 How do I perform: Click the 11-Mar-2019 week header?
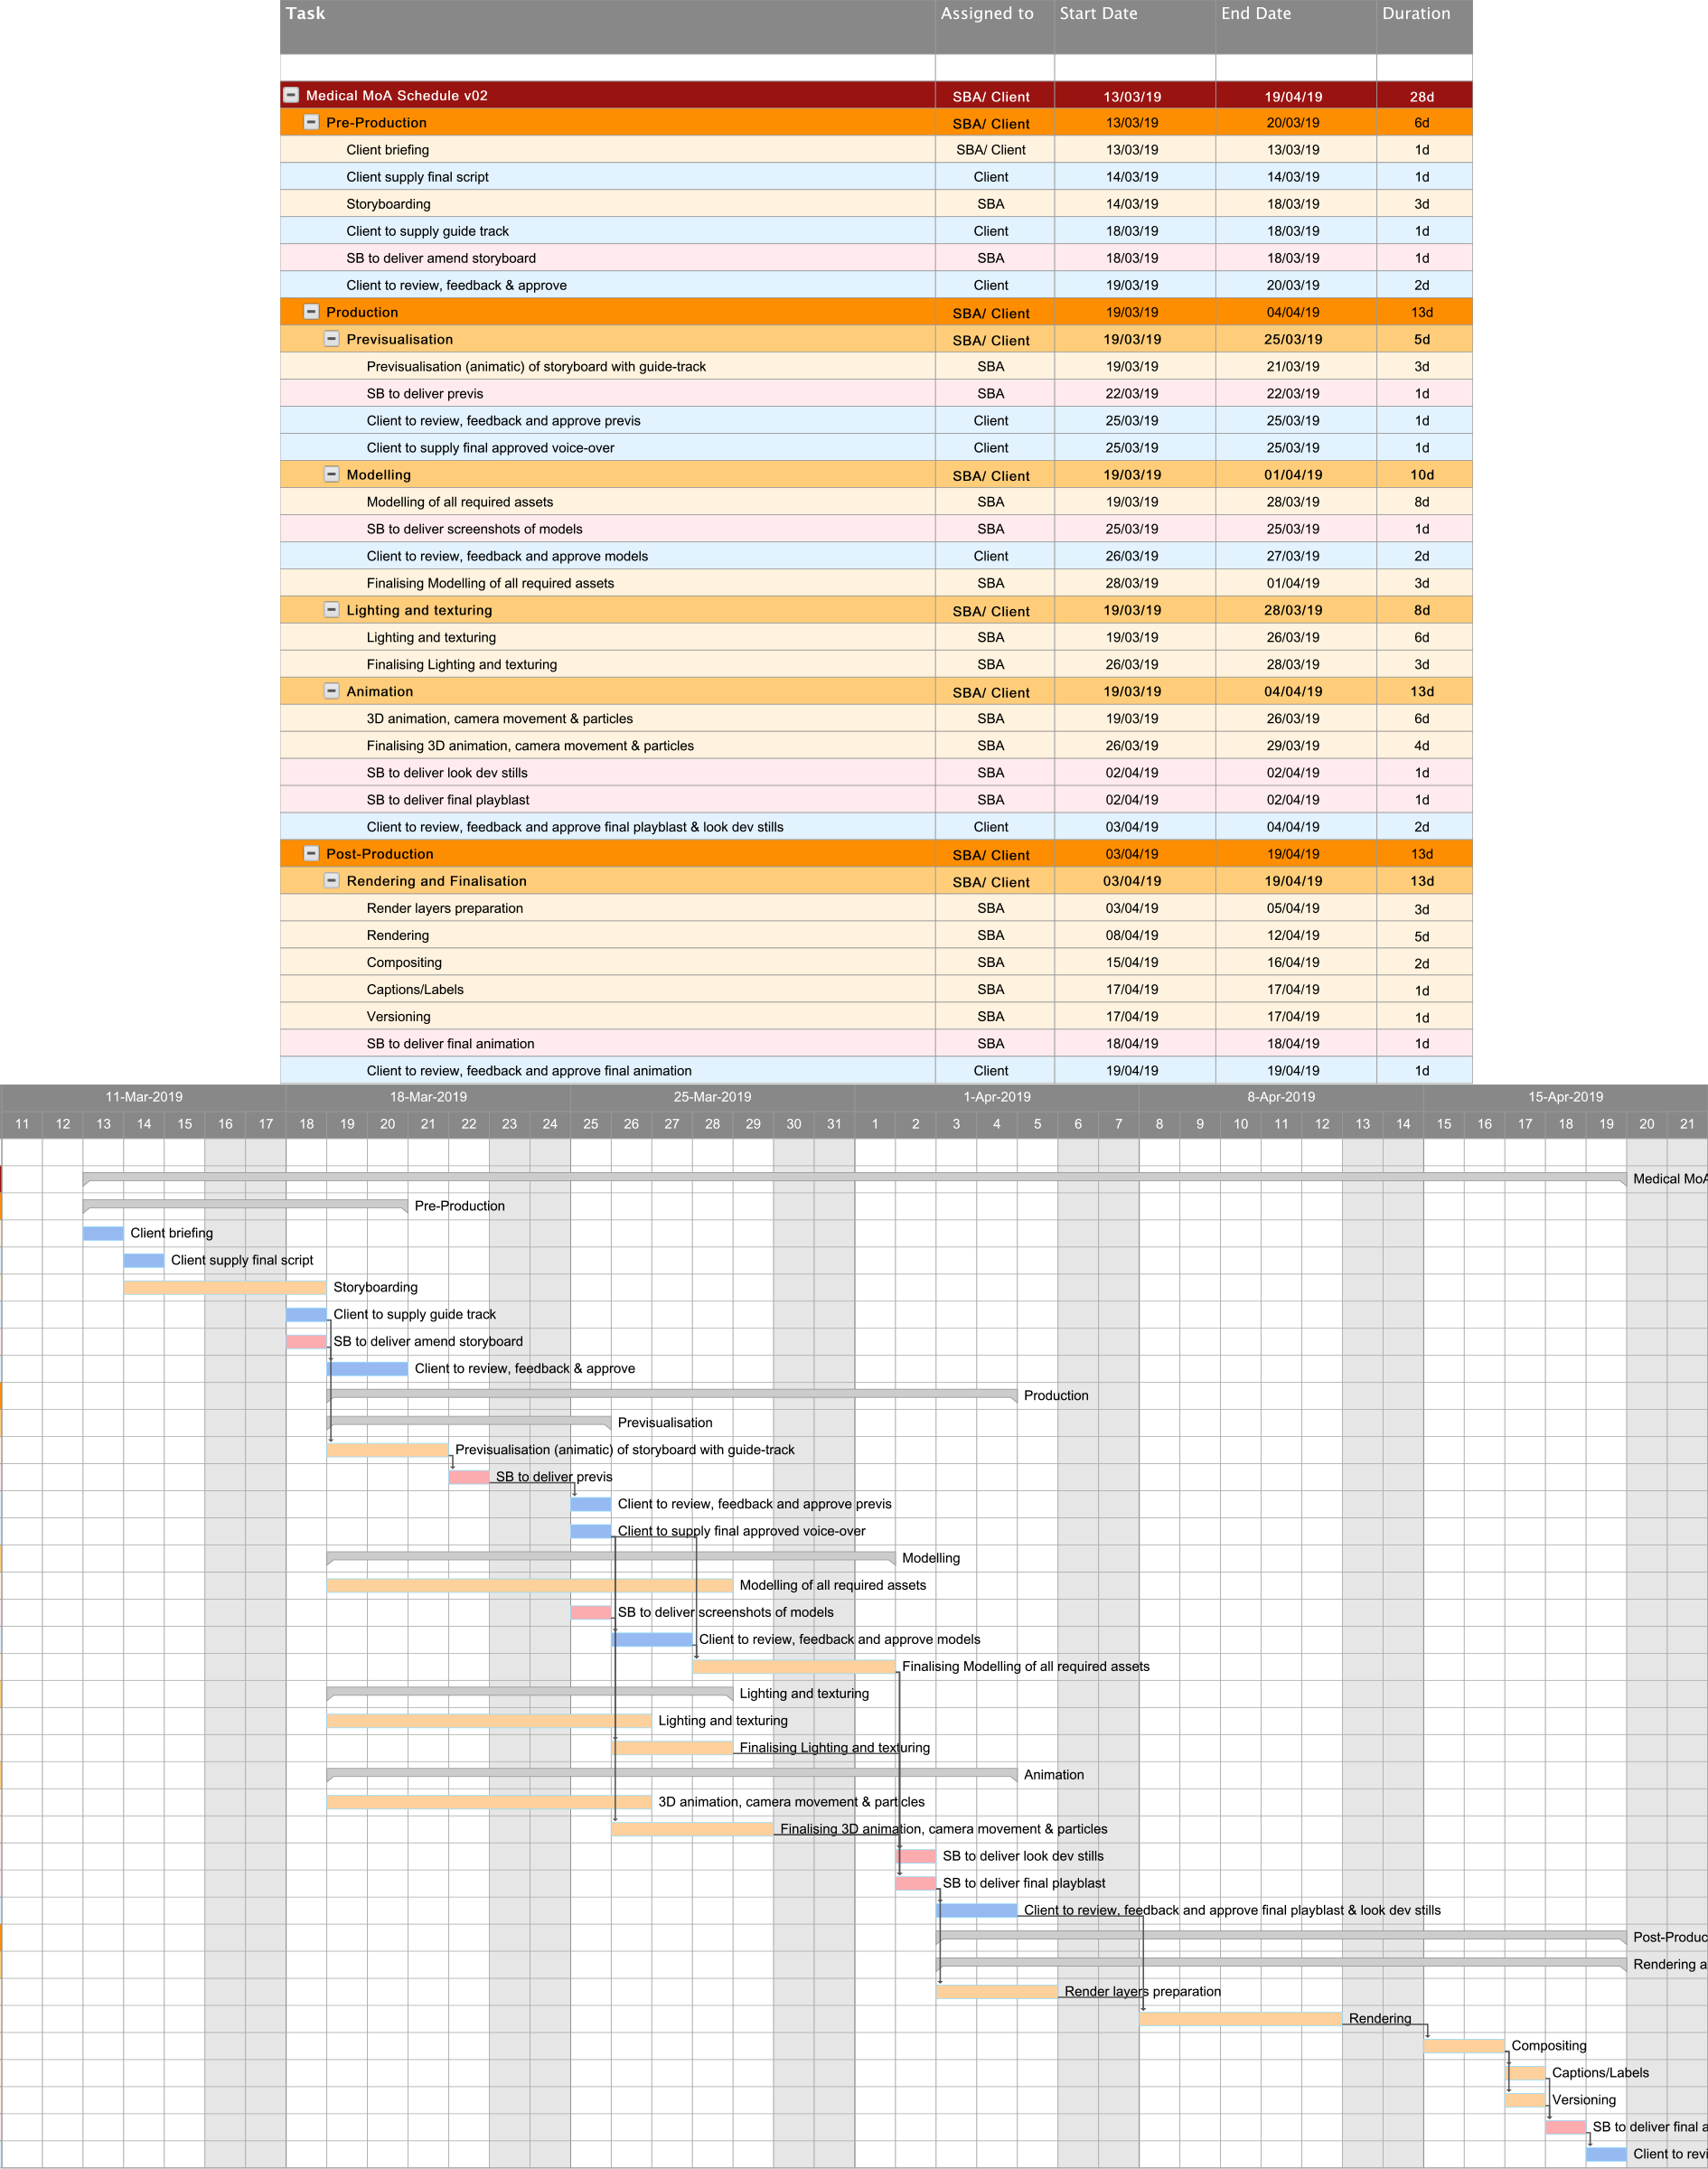[144, 1097]
